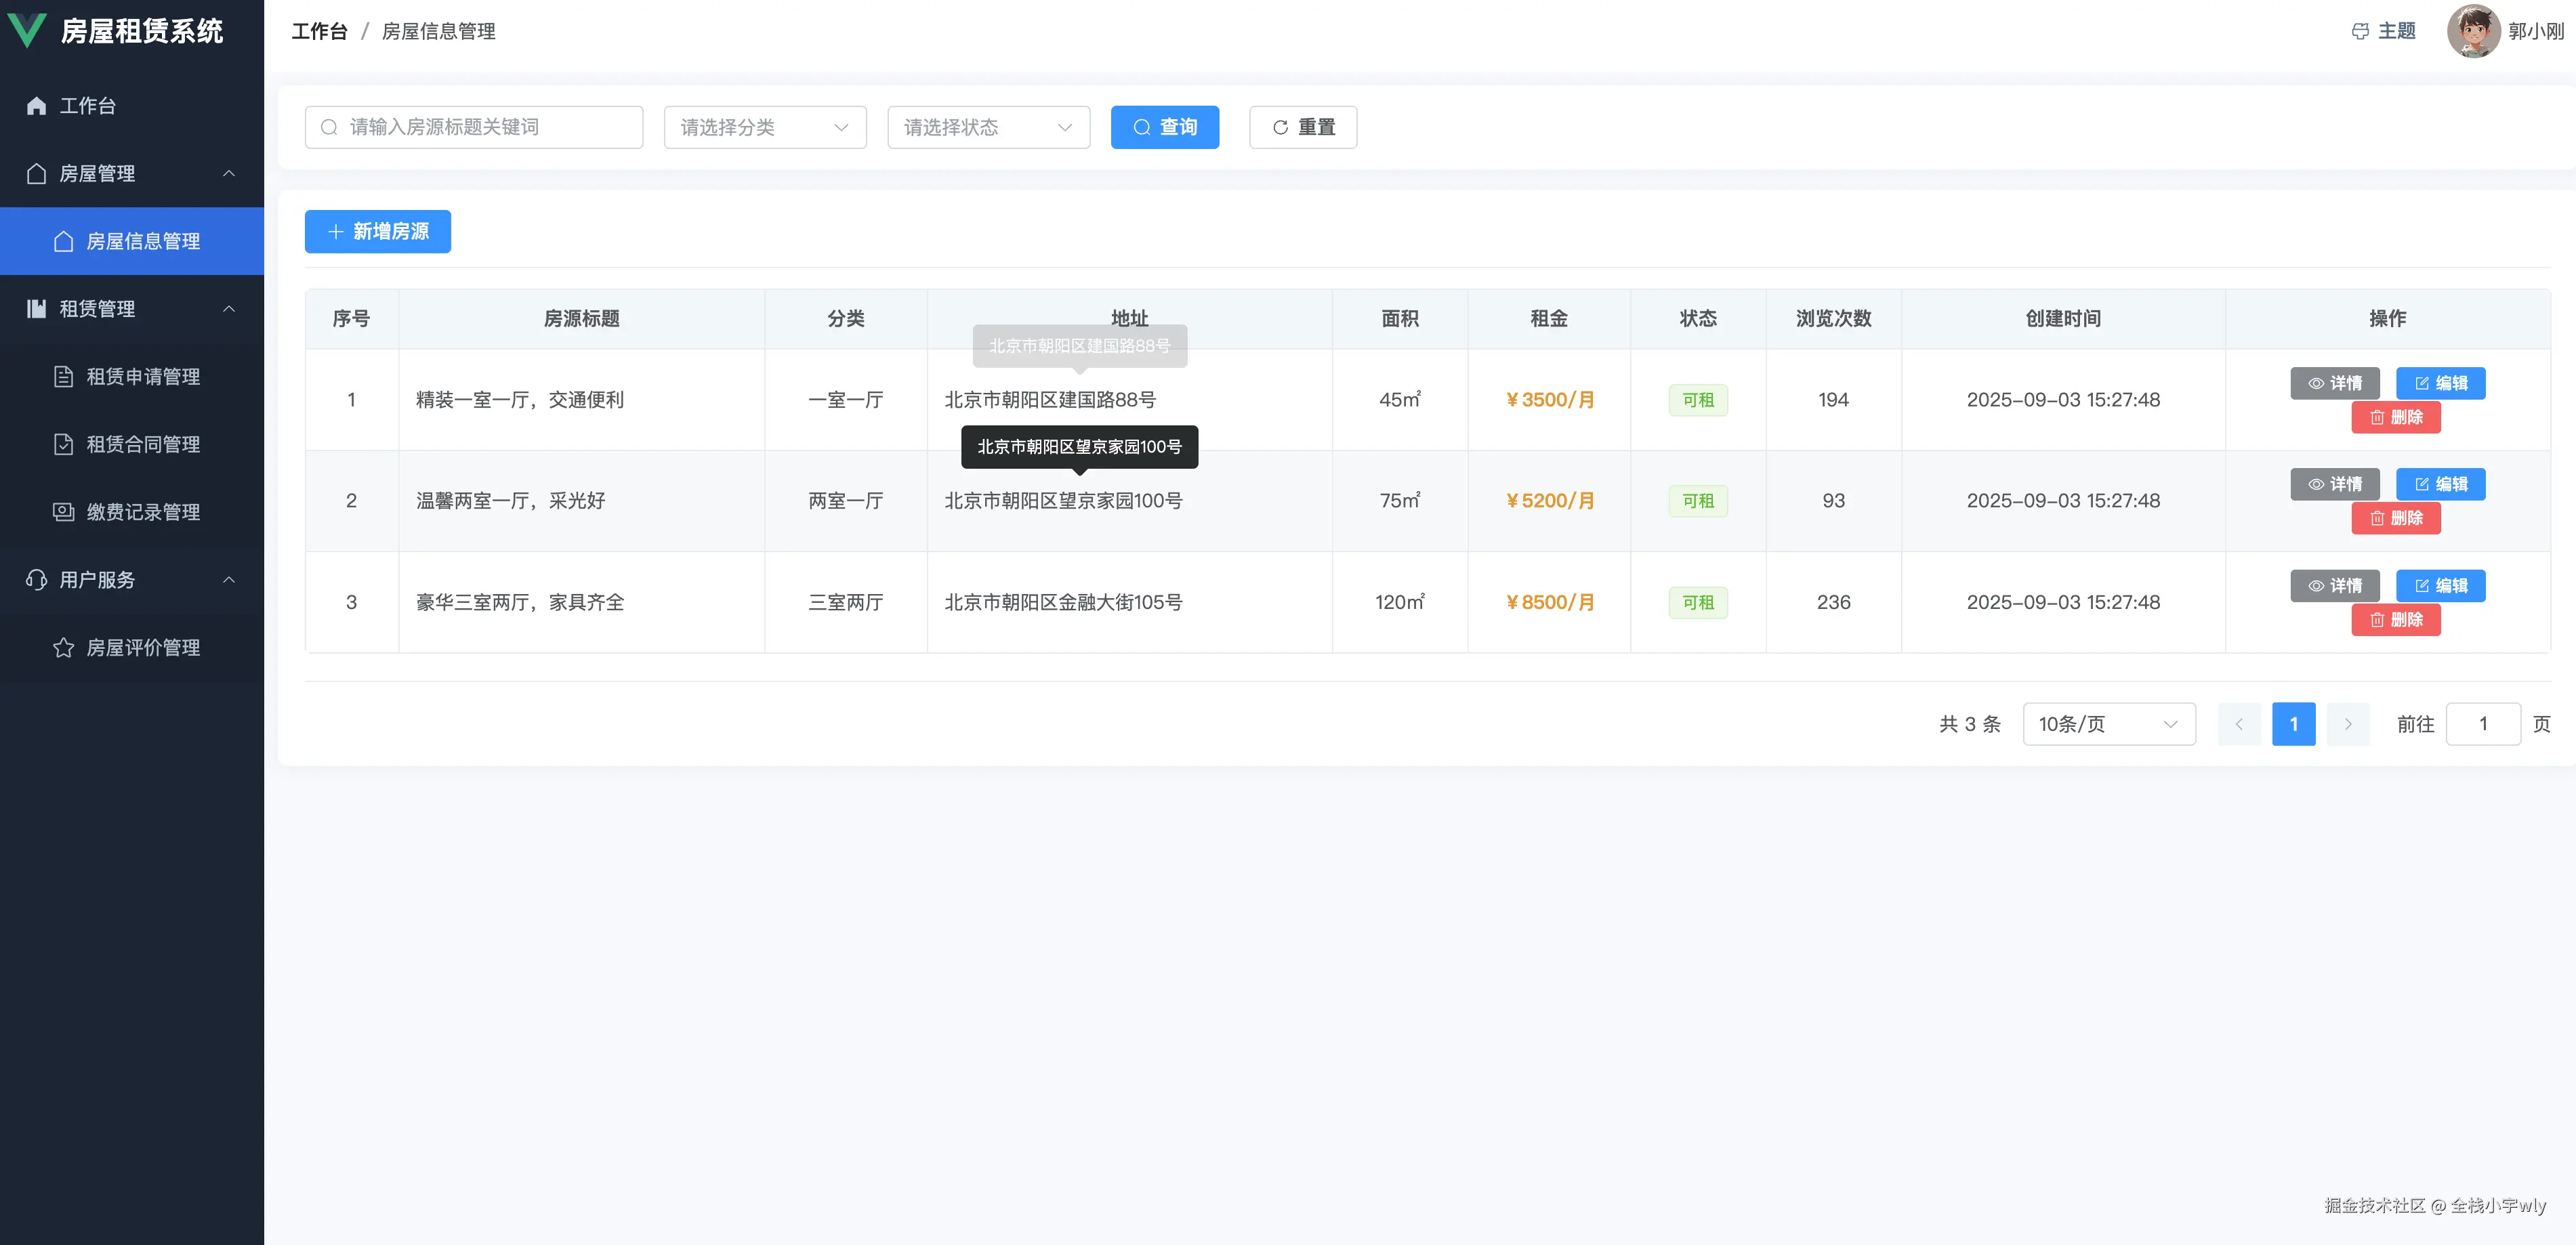Click the star icon for 房屋评价管理
This screenshot has height=1245, width=2576.
point(62,648)
